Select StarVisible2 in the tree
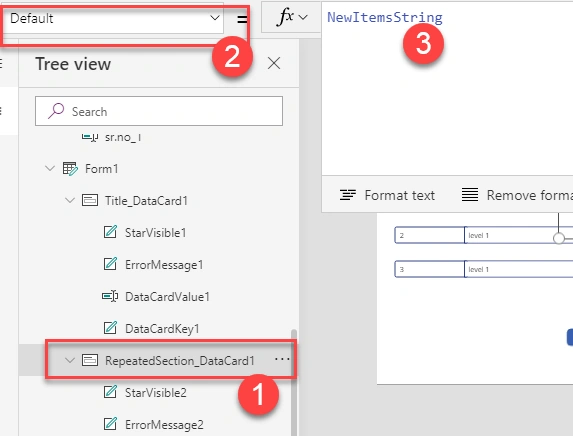The height and width of the screenshot is (436, 573). pos(156,393)
